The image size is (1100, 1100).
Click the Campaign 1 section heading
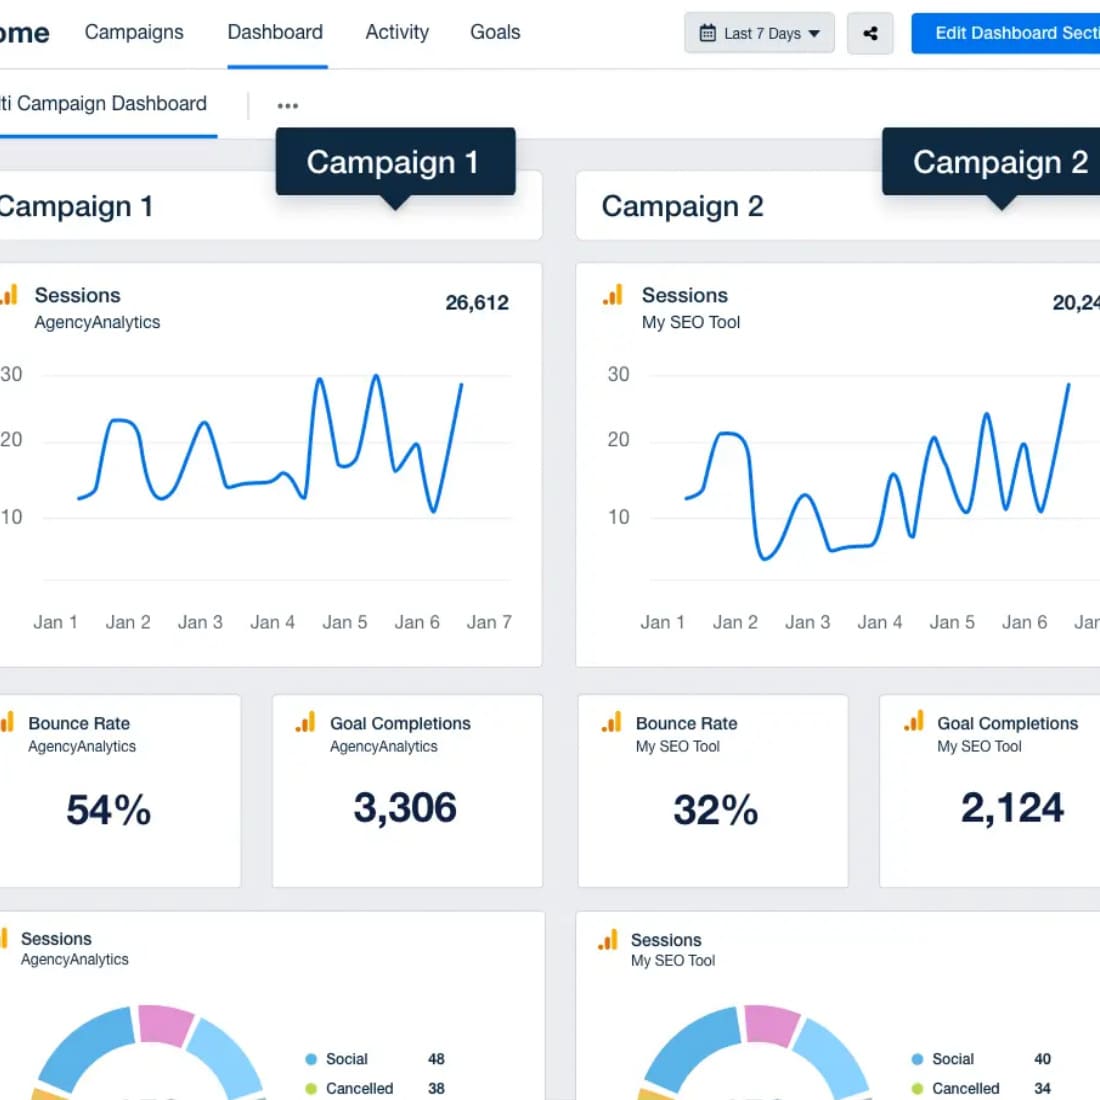[x=76, y=206]
